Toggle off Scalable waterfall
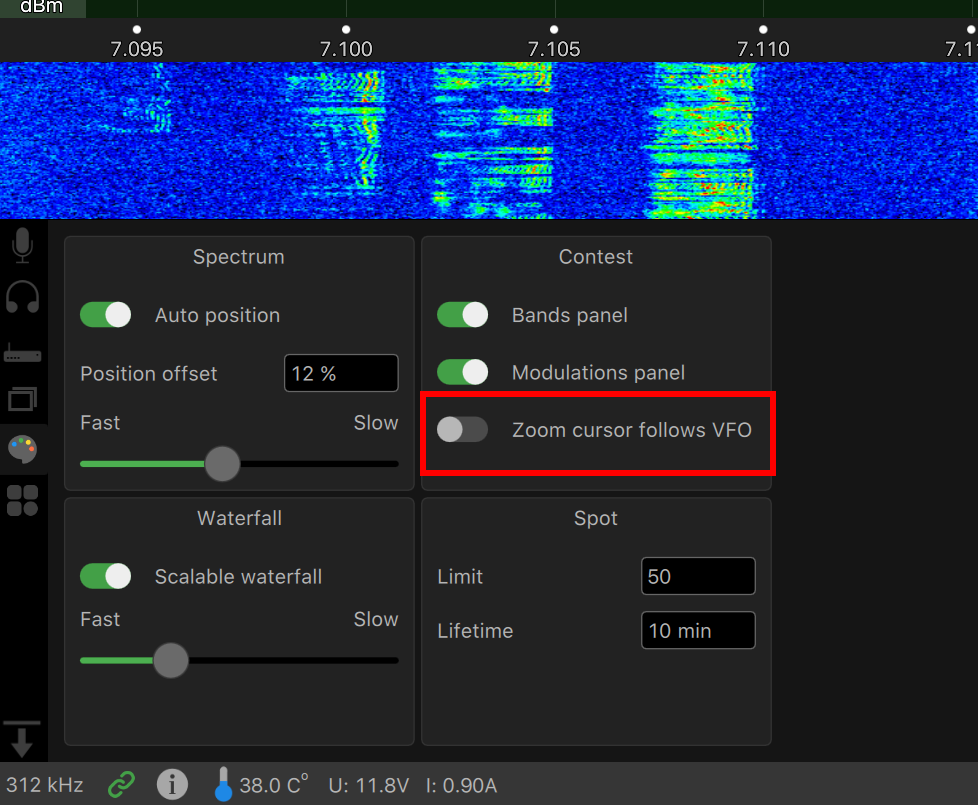 point(105,576)
